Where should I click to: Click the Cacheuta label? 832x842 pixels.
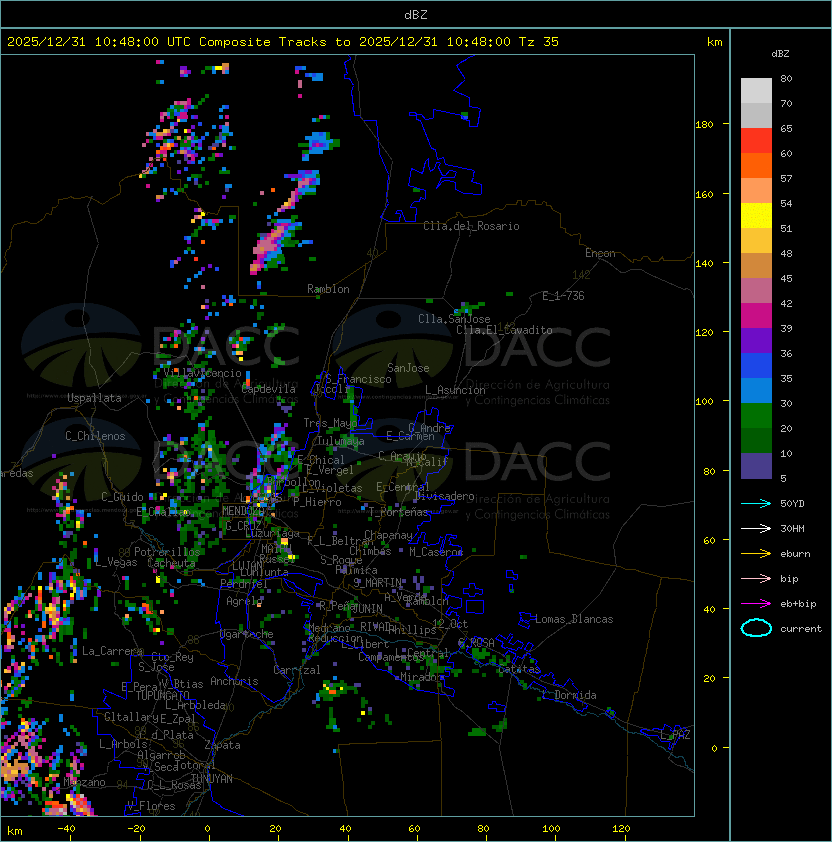coord(171,563)
